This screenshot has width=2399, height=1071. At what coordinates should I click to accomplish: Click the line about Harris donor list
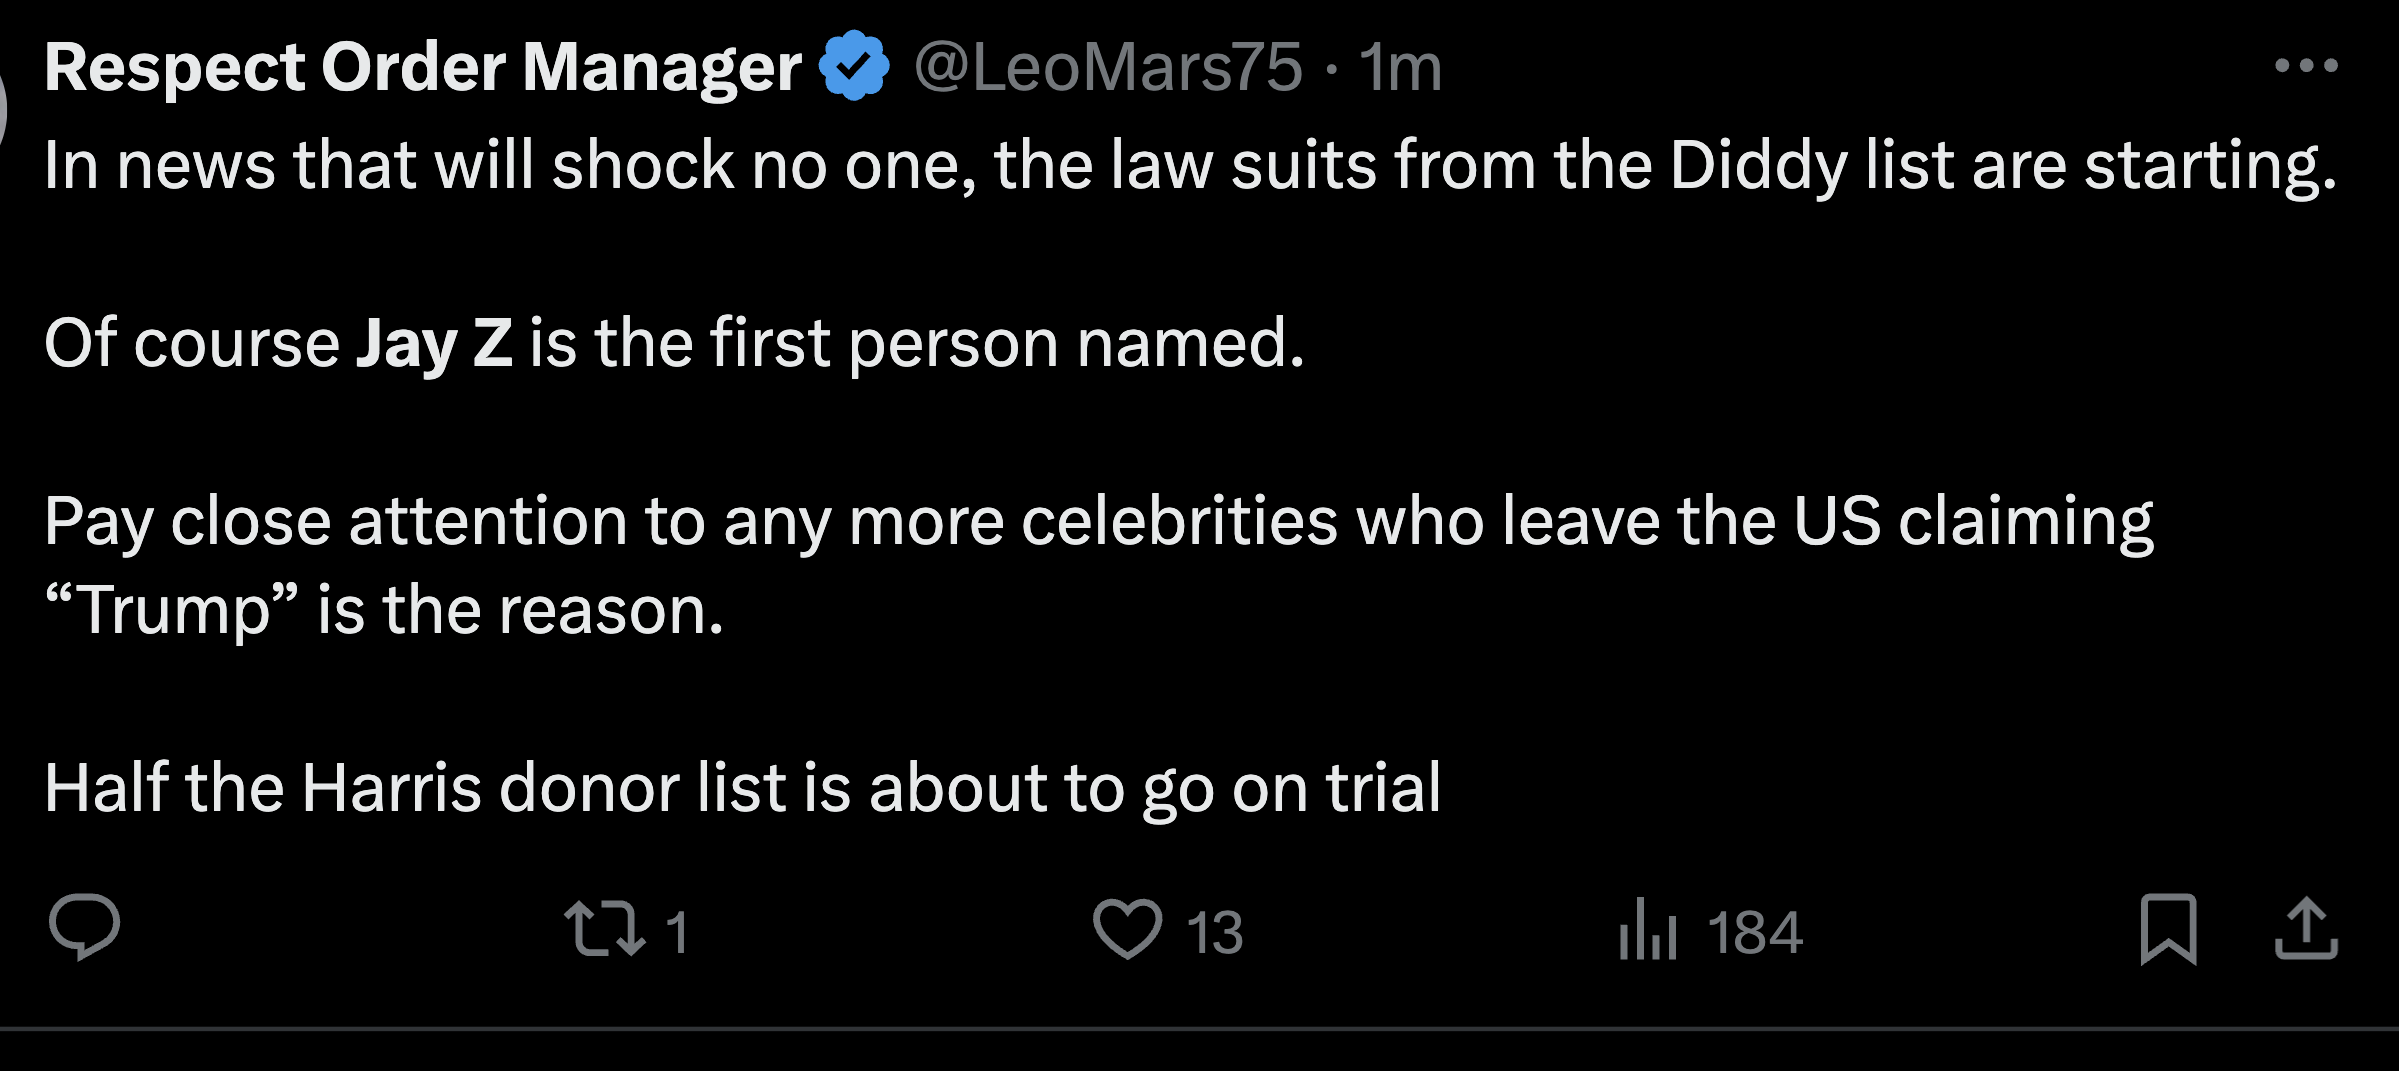742,788
